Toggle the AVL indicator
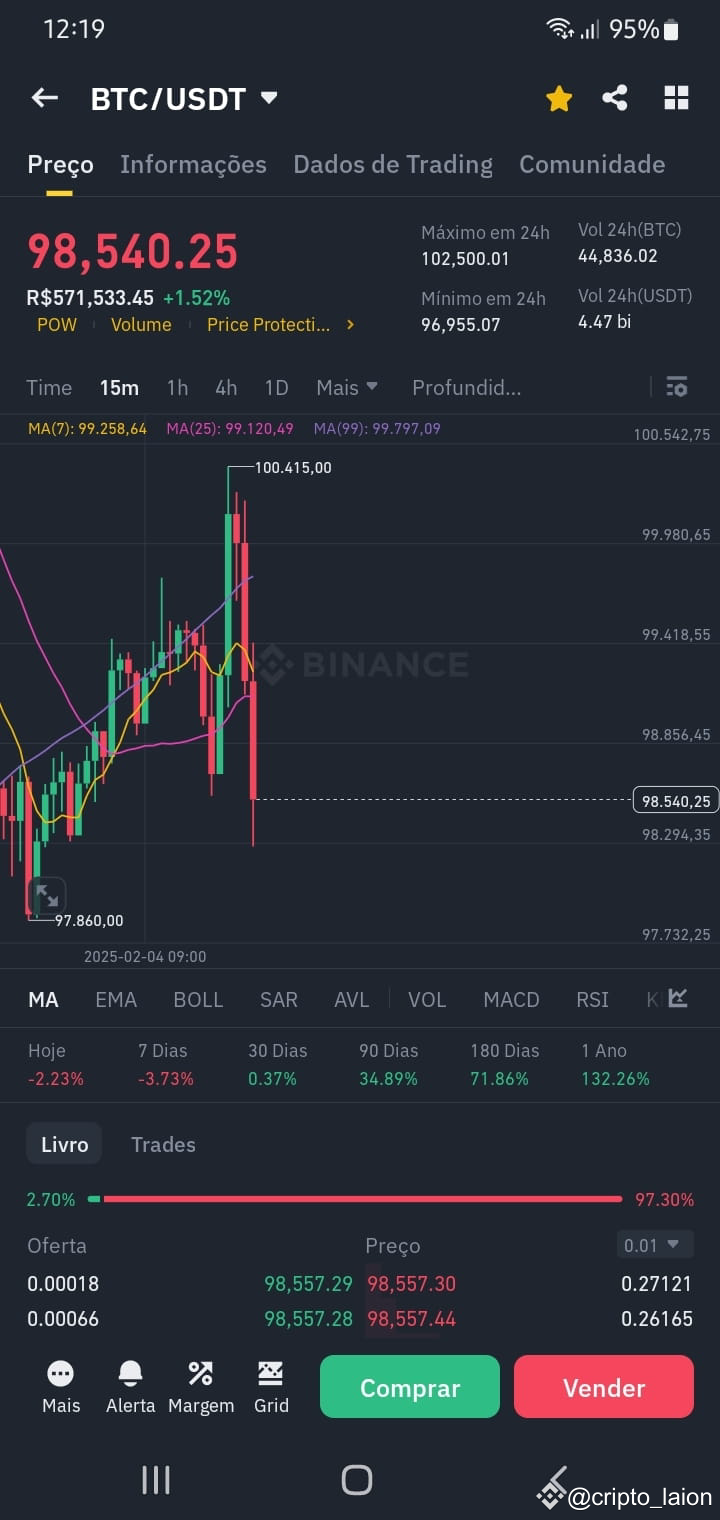This screenshot has width=720, height=1520. (351, 999)
